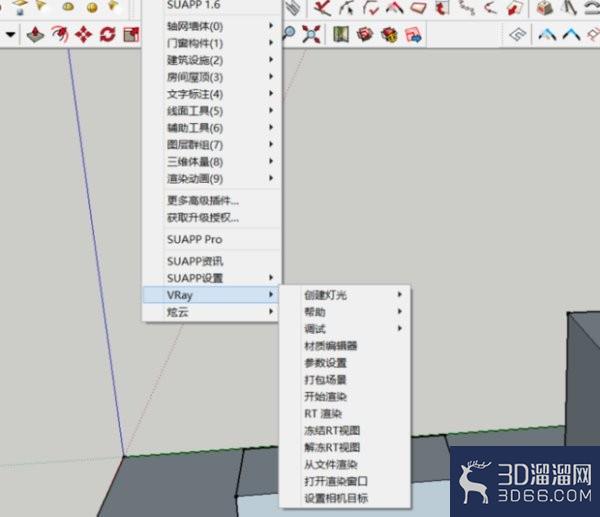Click the spiral maze outline icon
This screenshot has width=600, height=517.
coord(517,35)
